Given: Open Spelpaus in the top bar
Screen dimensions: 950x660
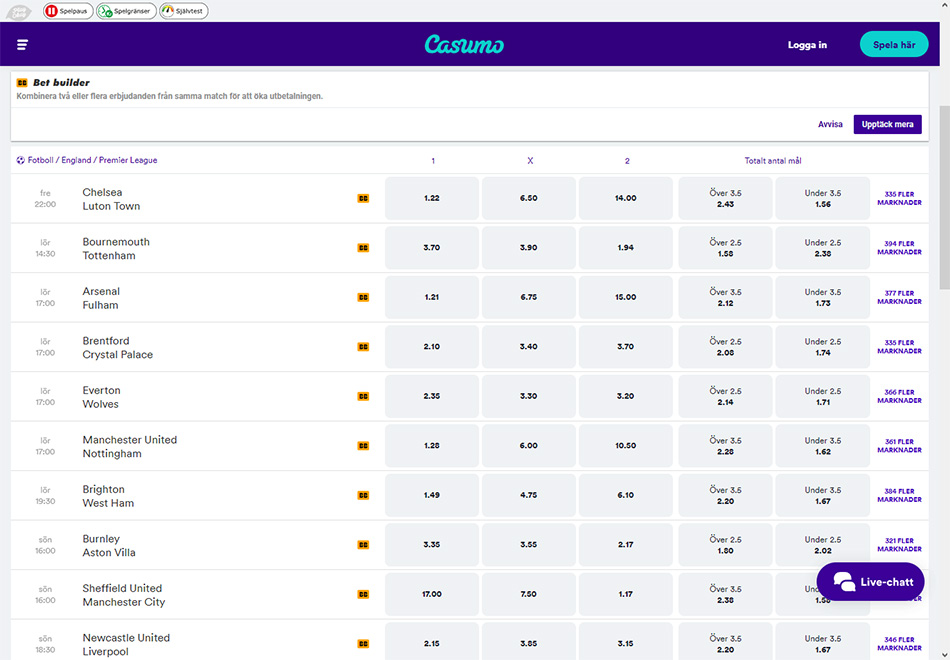Looking at the screenshot, I should click(x=68, y=11).
